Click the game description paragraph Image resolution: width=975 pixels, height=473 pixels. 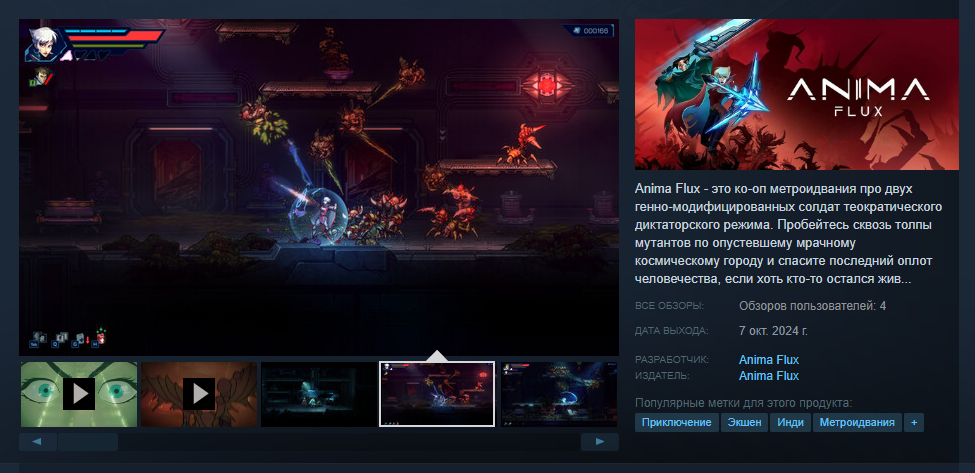(x=788, y=234)
